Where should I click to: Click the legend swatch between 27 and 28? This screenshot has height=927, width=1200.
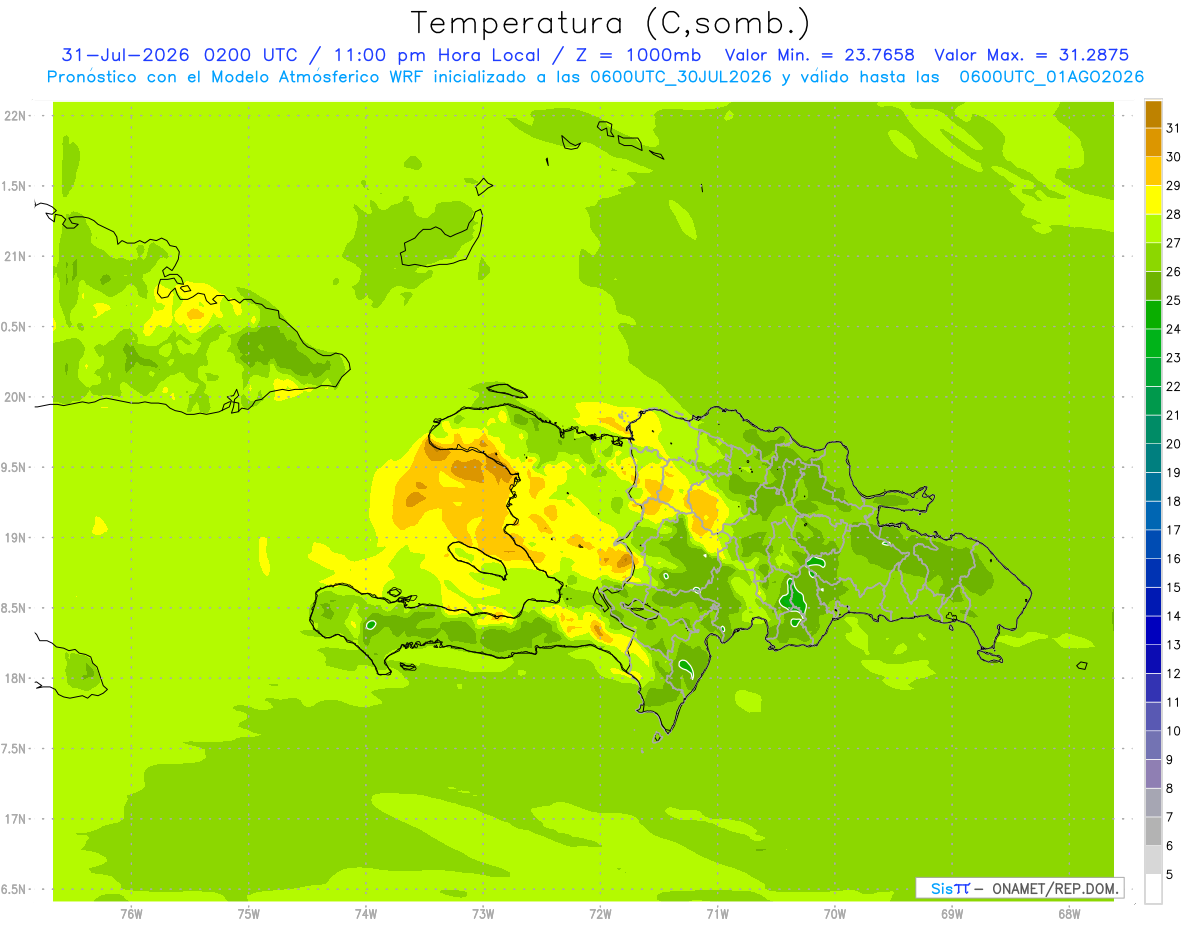(x=1153, y=229)
